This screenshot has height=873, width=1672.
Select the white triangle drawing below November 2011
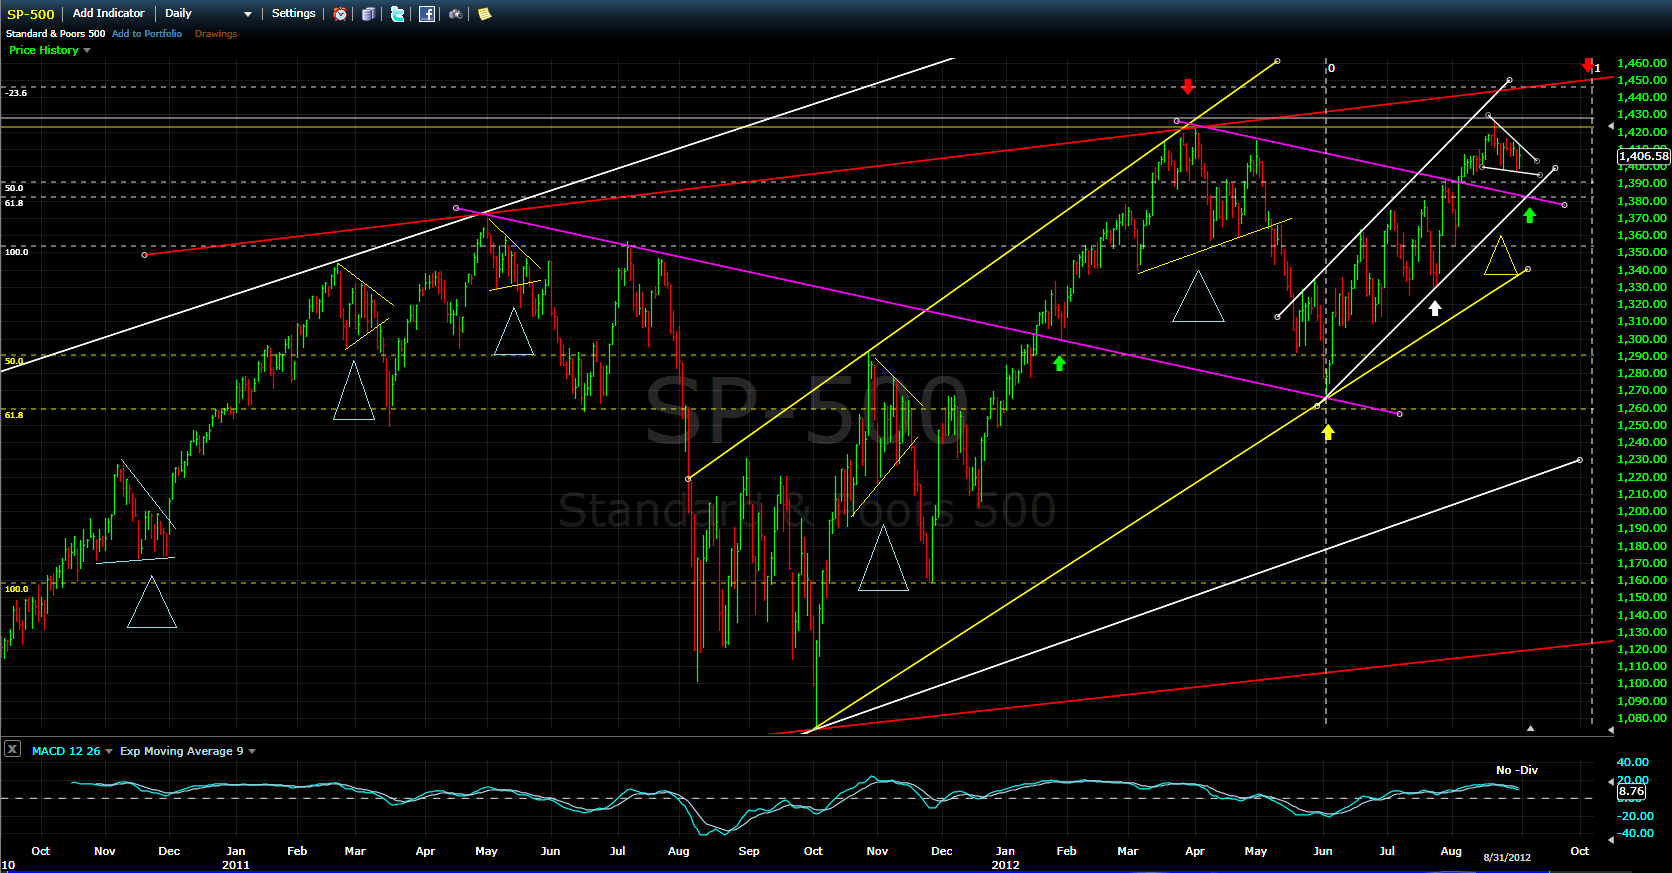883,559
